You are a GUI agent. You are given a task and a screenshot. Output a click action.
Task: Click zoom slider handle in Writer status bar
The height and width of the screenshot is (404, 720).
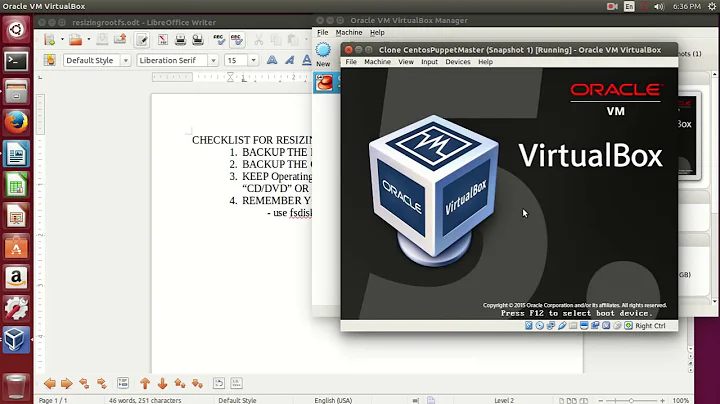coord(631,400)
